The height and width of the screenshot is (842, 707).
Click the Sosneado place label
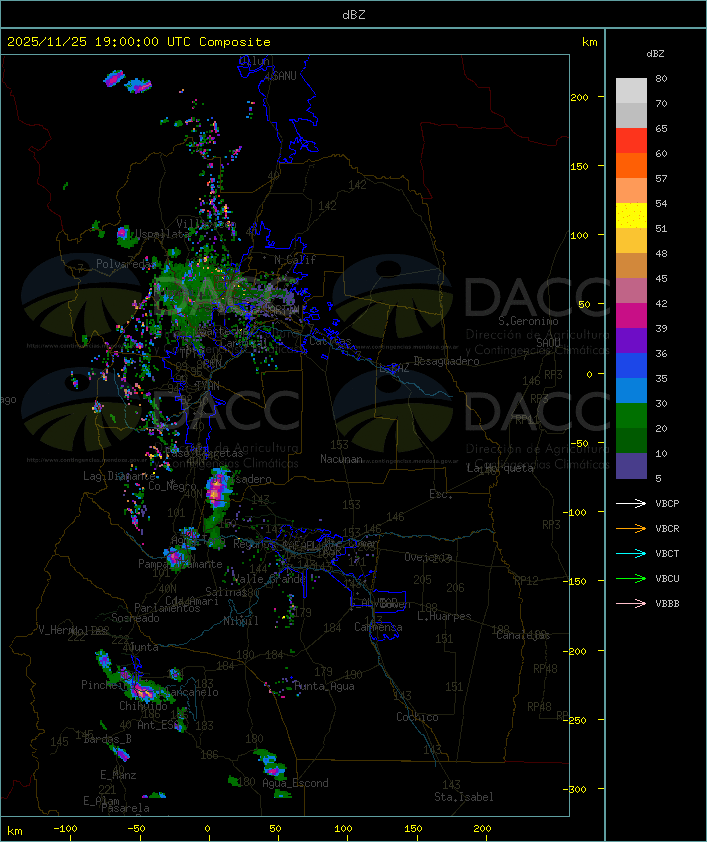coord(136,618)
